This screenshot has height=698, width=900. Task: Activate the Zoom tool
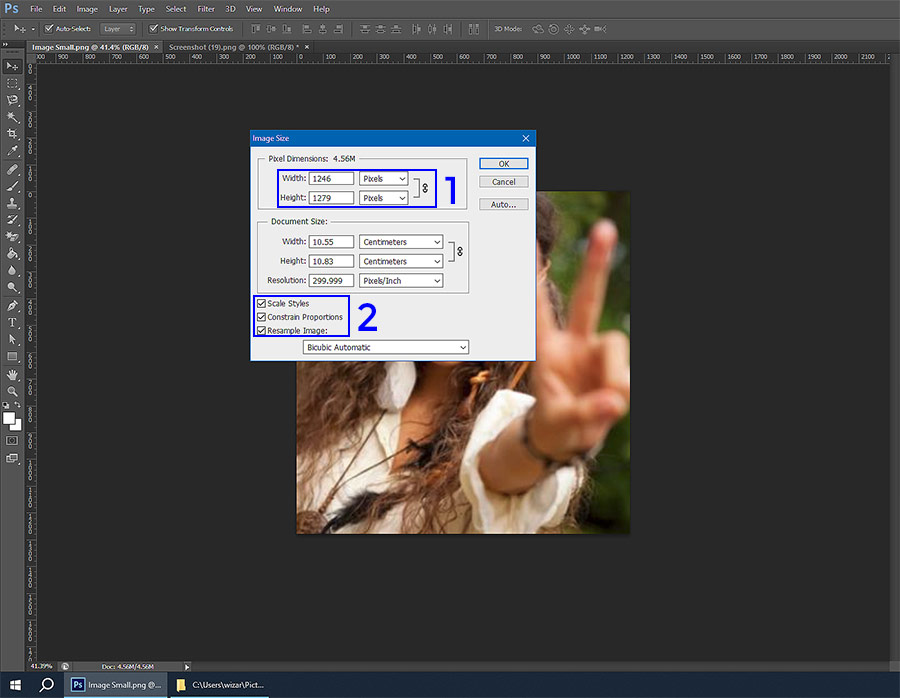pos(12,389)
